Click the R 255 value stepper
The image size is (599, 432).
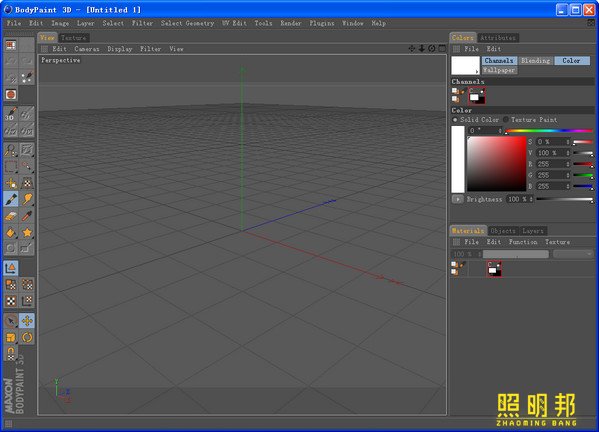coord(568,164)
